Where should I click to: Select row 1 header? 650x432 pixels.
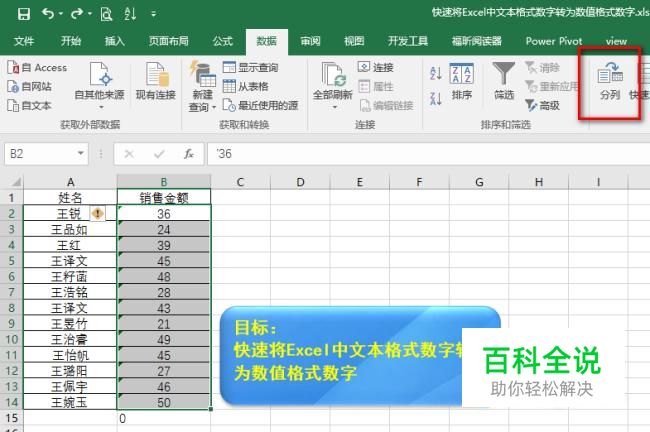pos(12,198)
